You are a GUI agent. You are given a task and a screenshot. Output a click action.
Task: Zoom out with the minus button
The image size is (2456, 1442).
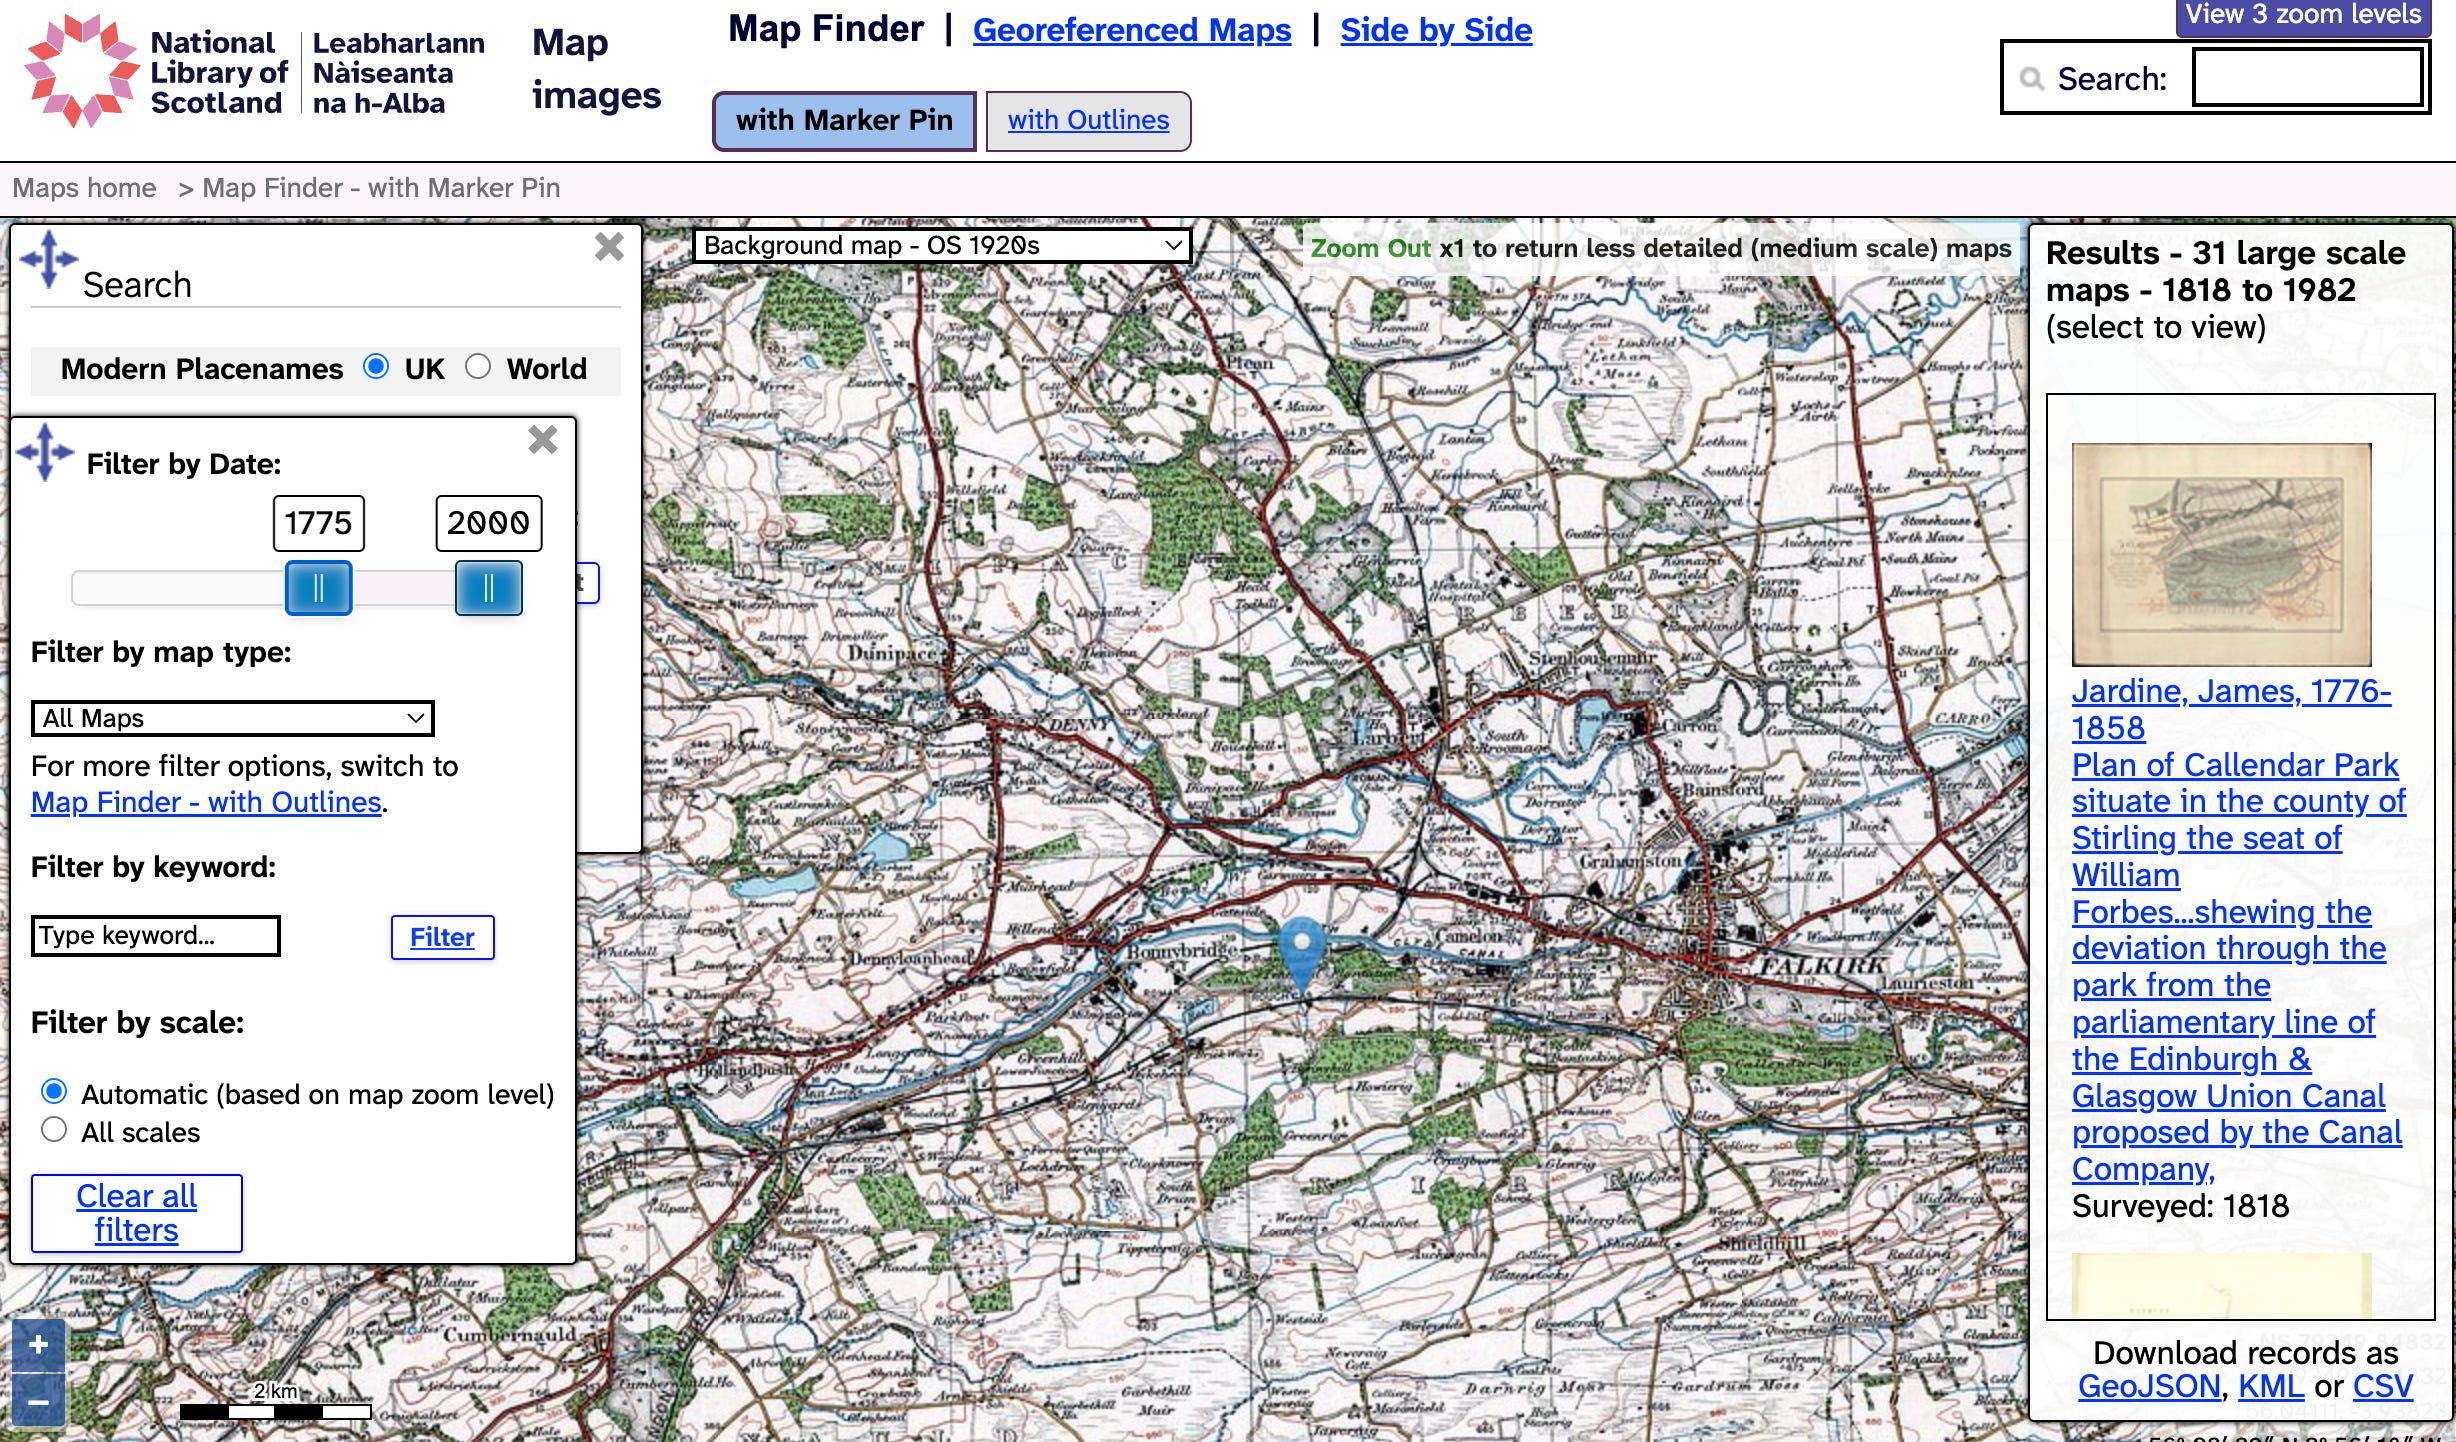coord(38,1402)
